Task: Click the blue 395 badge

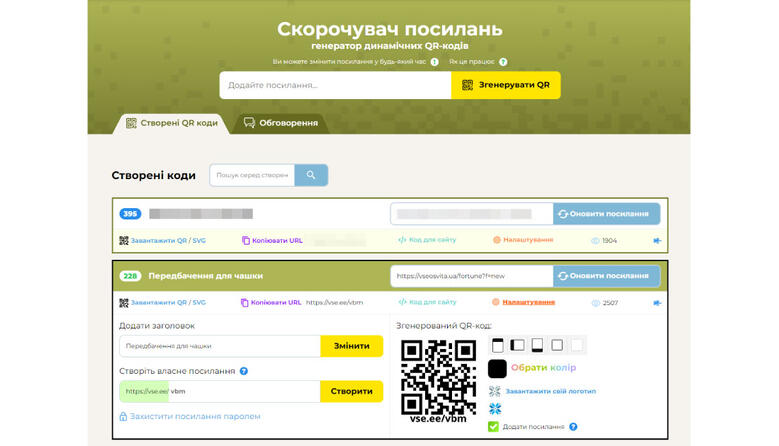Action: coord(130,214)
